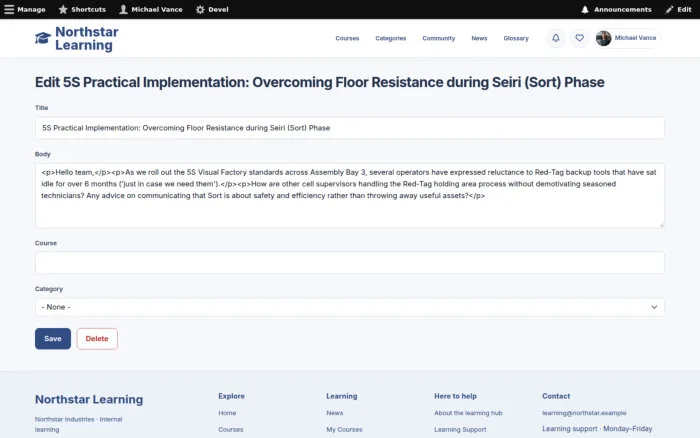The height and width of the screenshot is (438, 700).
Task: Click the Shortcuts star icon
Action: (x=63, y=9)
